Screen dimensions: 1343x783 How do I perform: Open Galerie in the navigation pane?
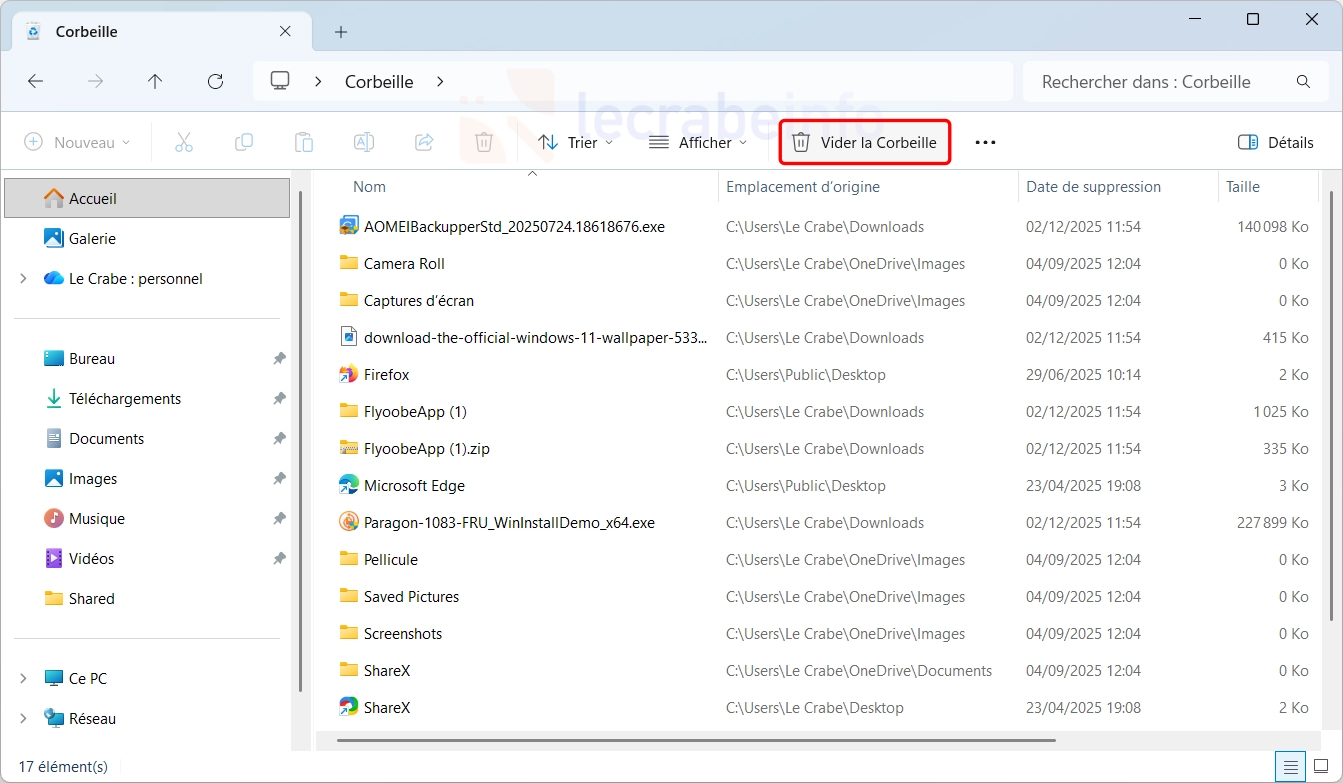92,239
